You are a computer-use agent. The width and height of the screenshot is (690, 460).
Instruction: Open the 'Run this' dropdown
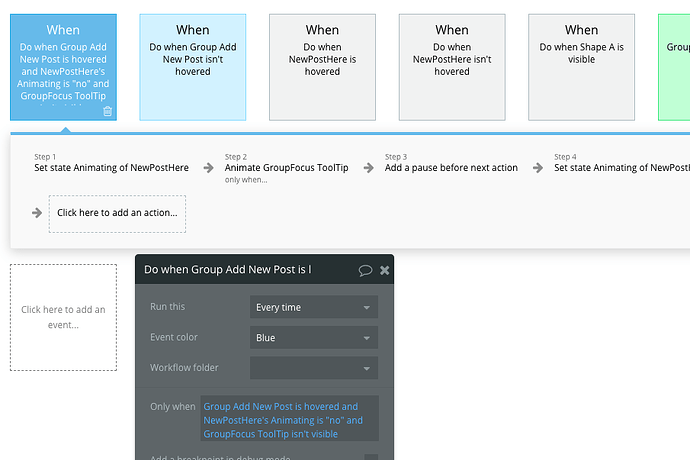[313, 308]
